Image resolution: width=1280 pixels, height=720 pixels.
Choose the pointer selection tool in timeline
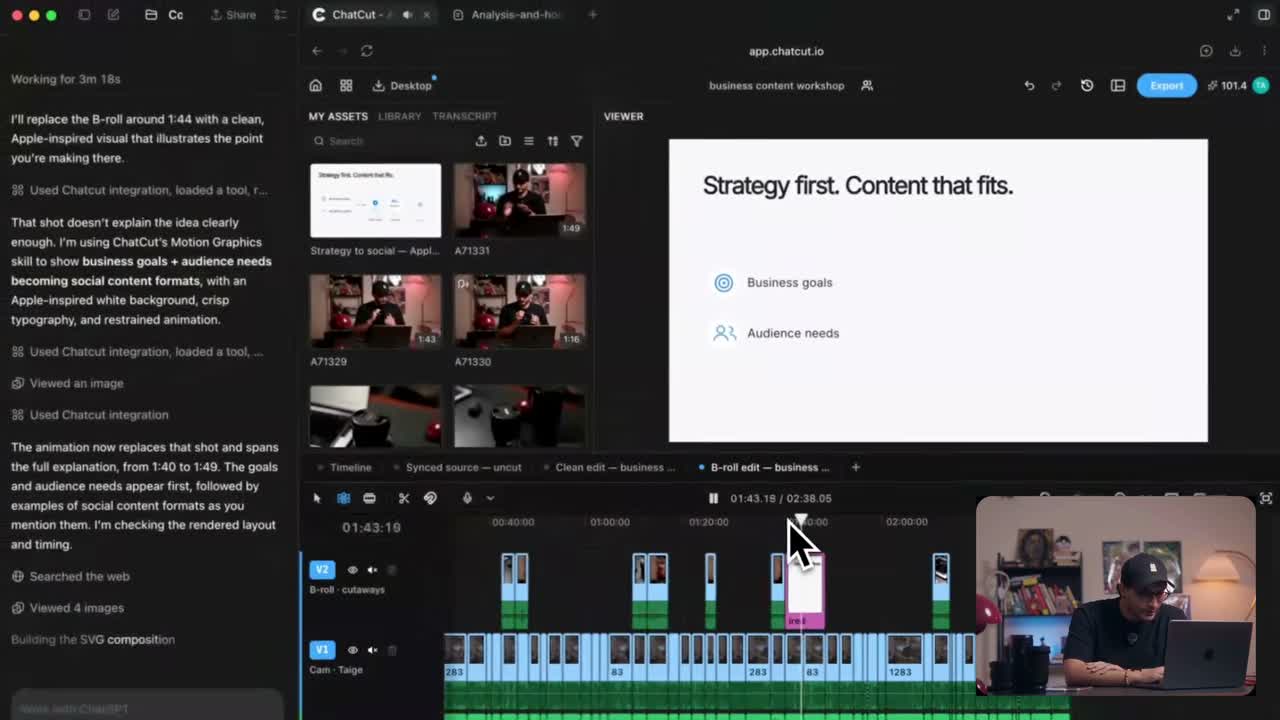point(317,498)
